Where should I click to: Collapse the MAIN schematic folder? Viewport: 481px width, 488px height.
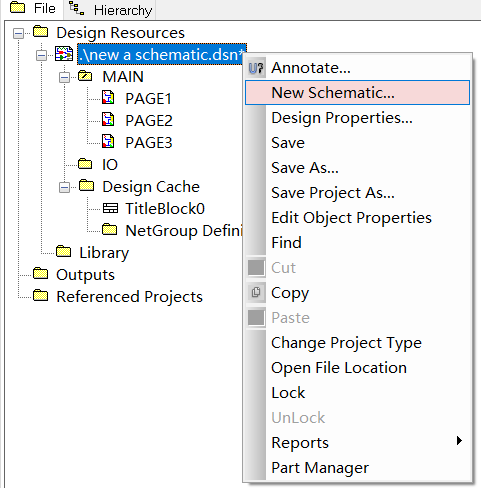pyautogui.click(x=64, y=77)
